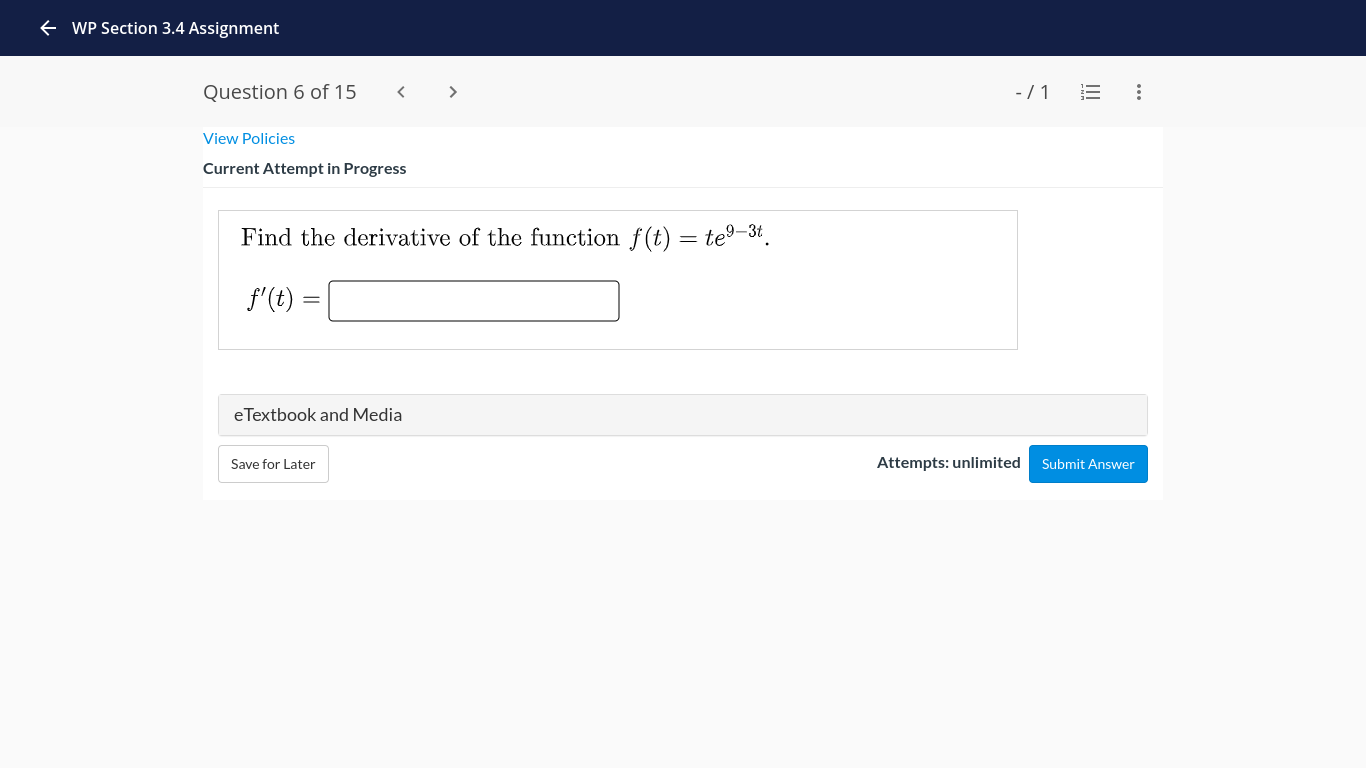Select the Current Attempt in Progress text
Viewport: 1366px width, 768px height.
tap(305, 168)
